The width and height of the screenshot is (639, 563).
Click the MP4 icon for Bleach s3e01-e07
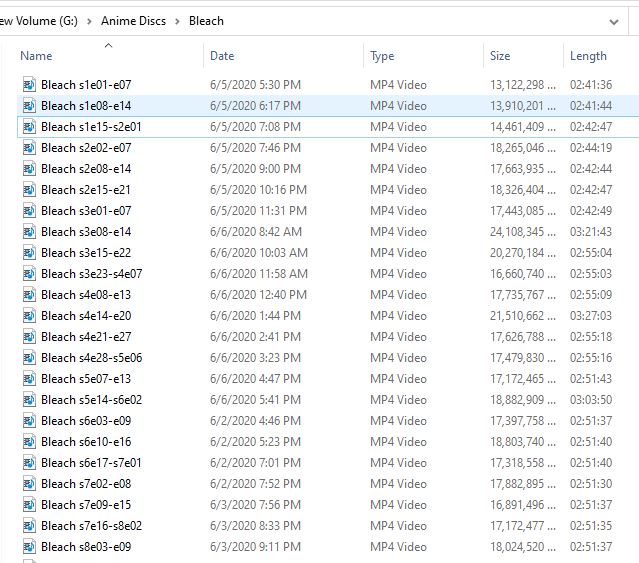(x=29, y=211)
